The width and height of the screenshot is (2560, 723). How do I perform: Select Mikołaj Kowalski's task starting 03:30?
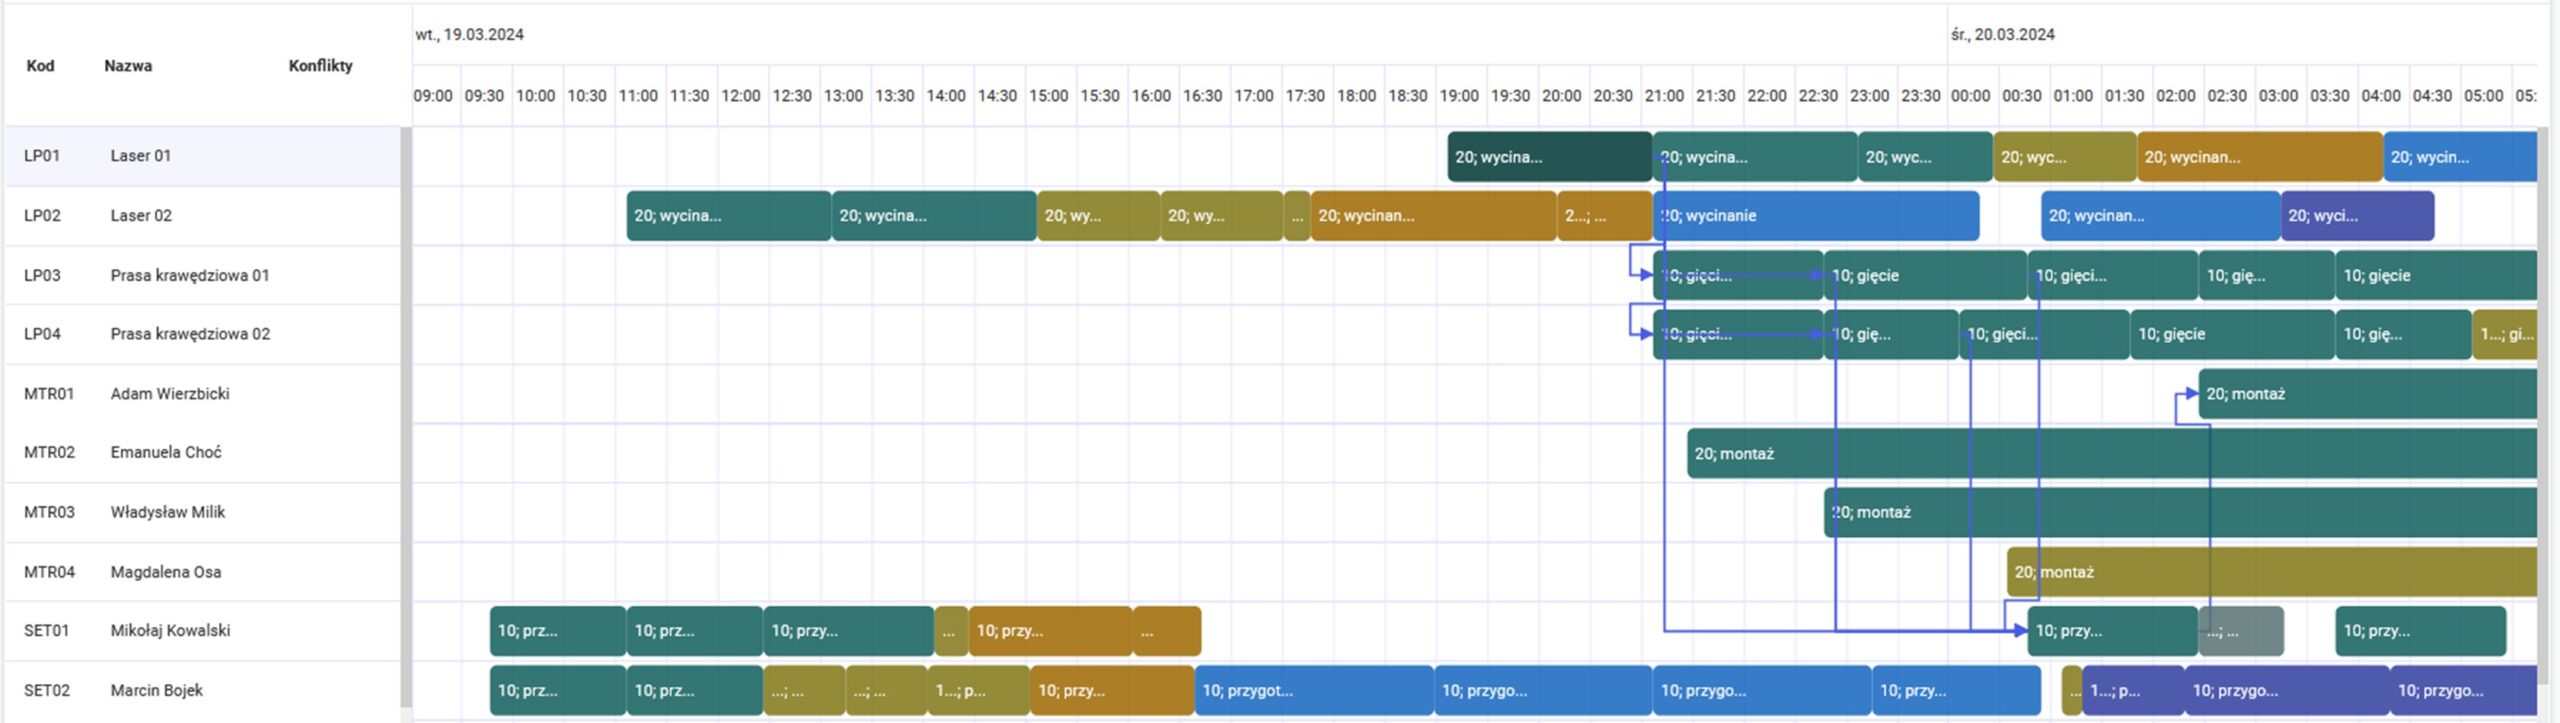click(x=2421, y=631)
